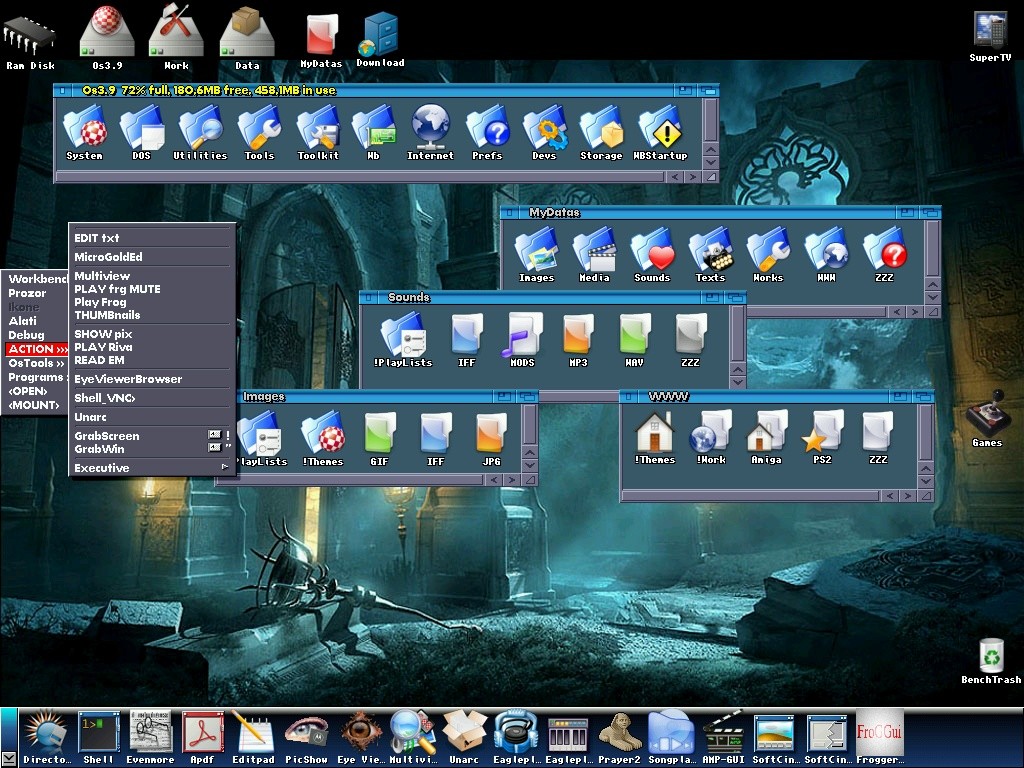
Task: Launch AMP-GUI from the dock
Action: [x=724, y=738]
